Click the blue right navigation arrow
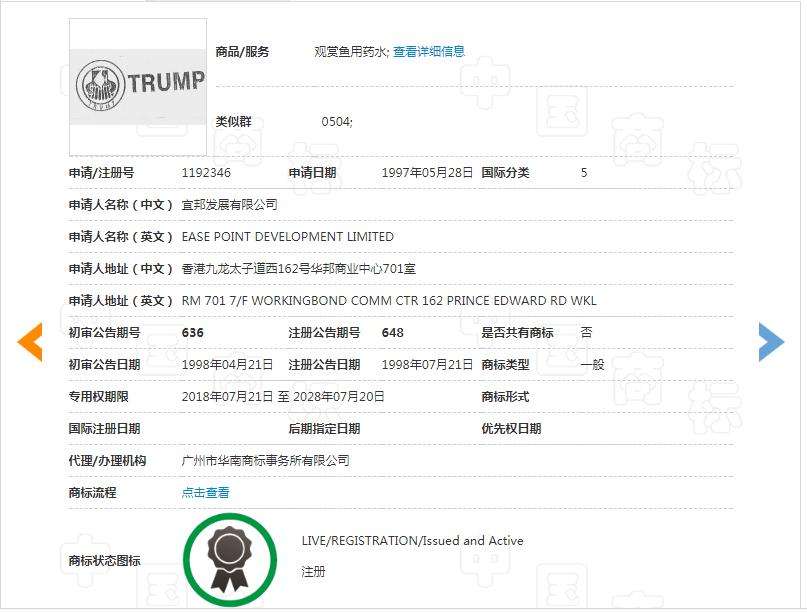This screenshot has width=807, height=612. click(772, 341)
